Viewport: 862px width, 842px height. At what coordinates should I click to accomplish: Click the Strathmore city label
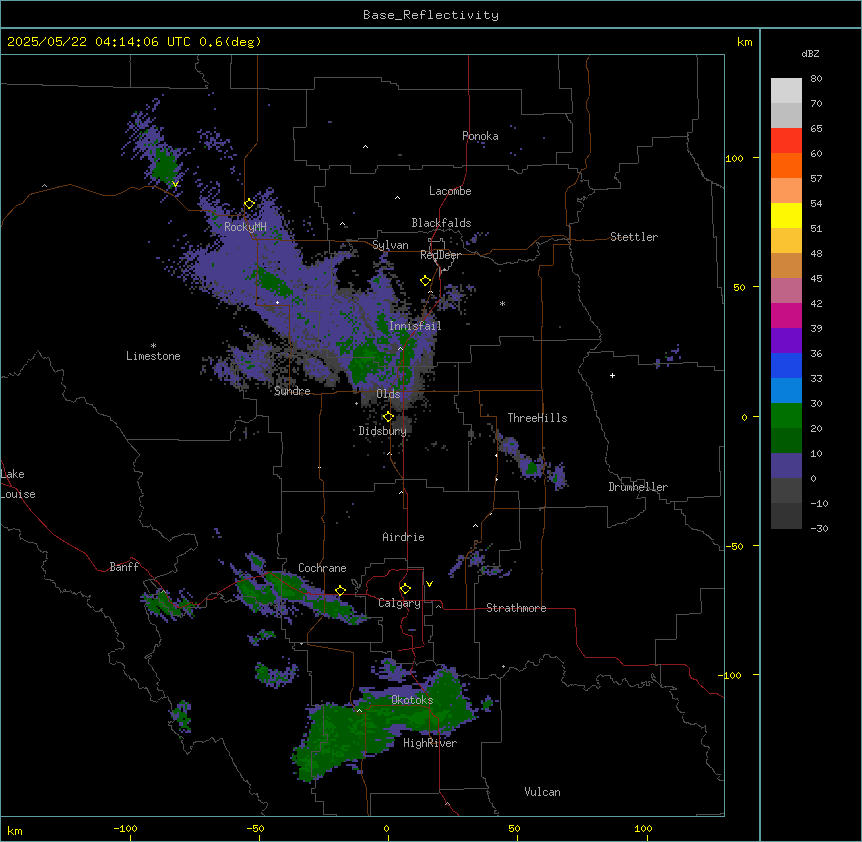point(516,608)
